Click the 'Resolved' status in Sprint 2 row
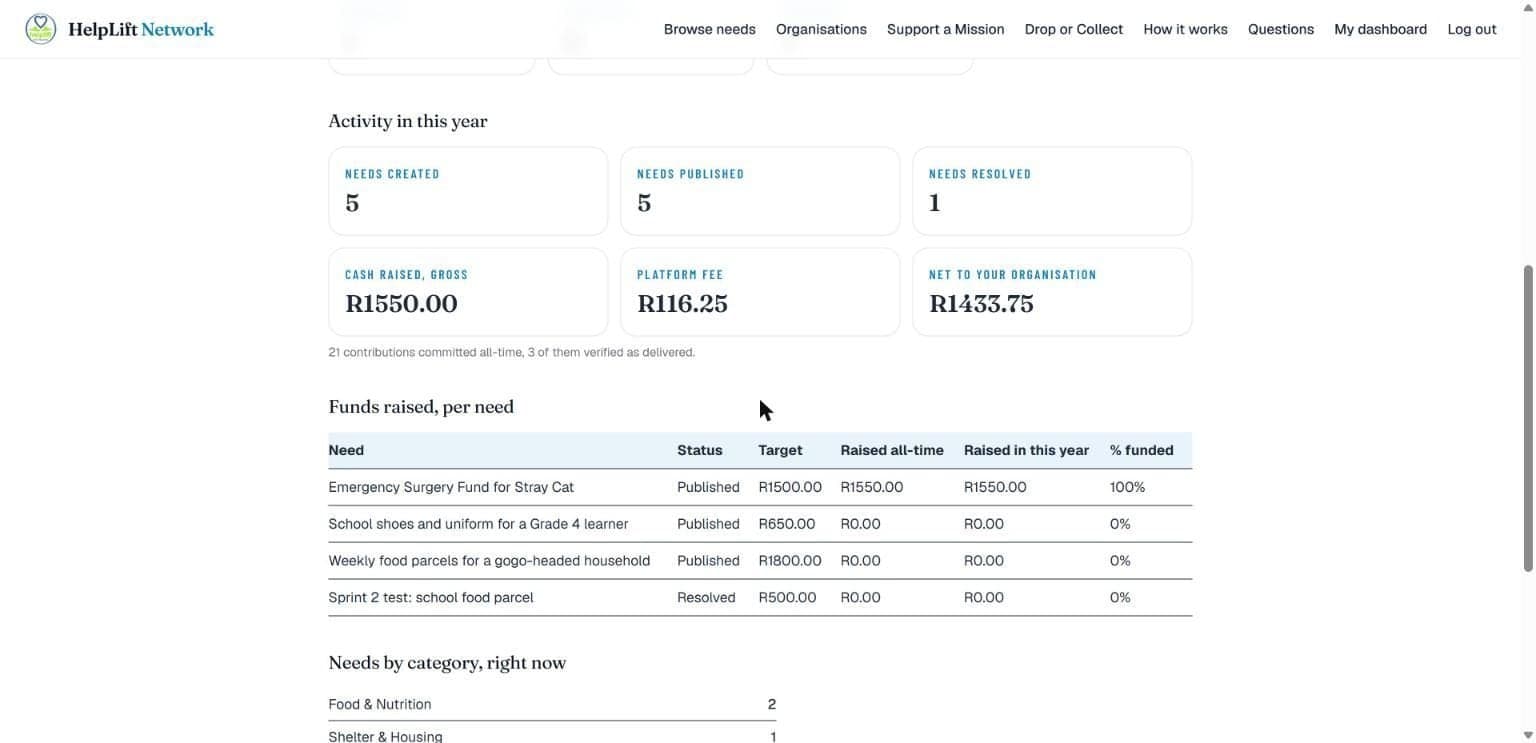Screen dimensions: 1536x743 (x=706, y=598)
